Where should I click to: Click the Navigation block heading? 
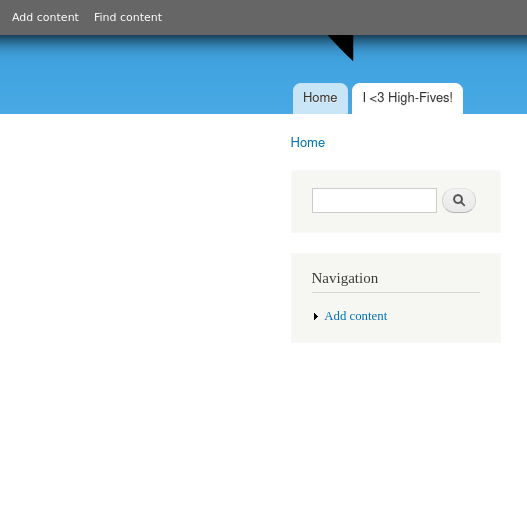[344, 278]
